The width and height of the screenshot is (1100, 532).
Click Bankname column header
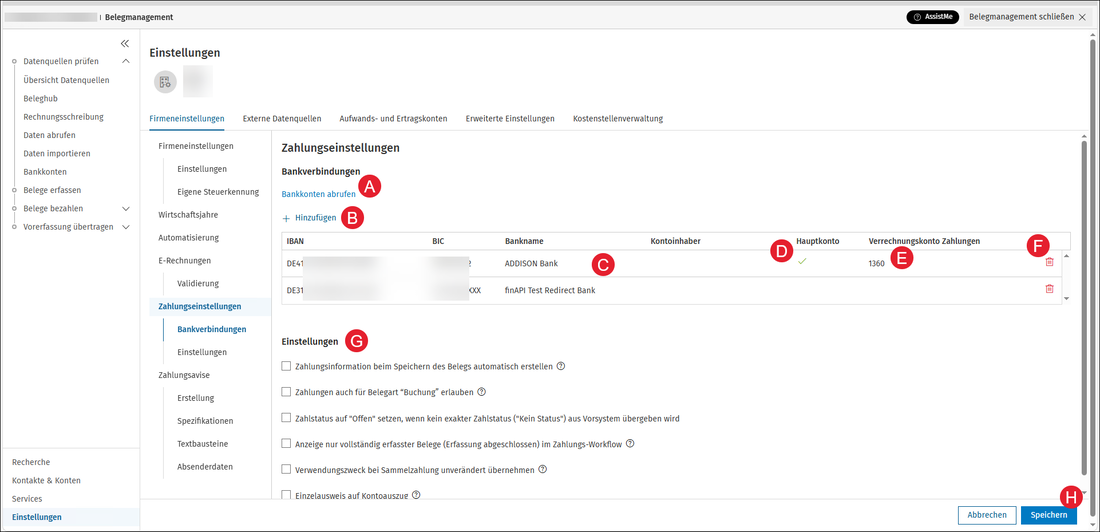tap(524, 241)
